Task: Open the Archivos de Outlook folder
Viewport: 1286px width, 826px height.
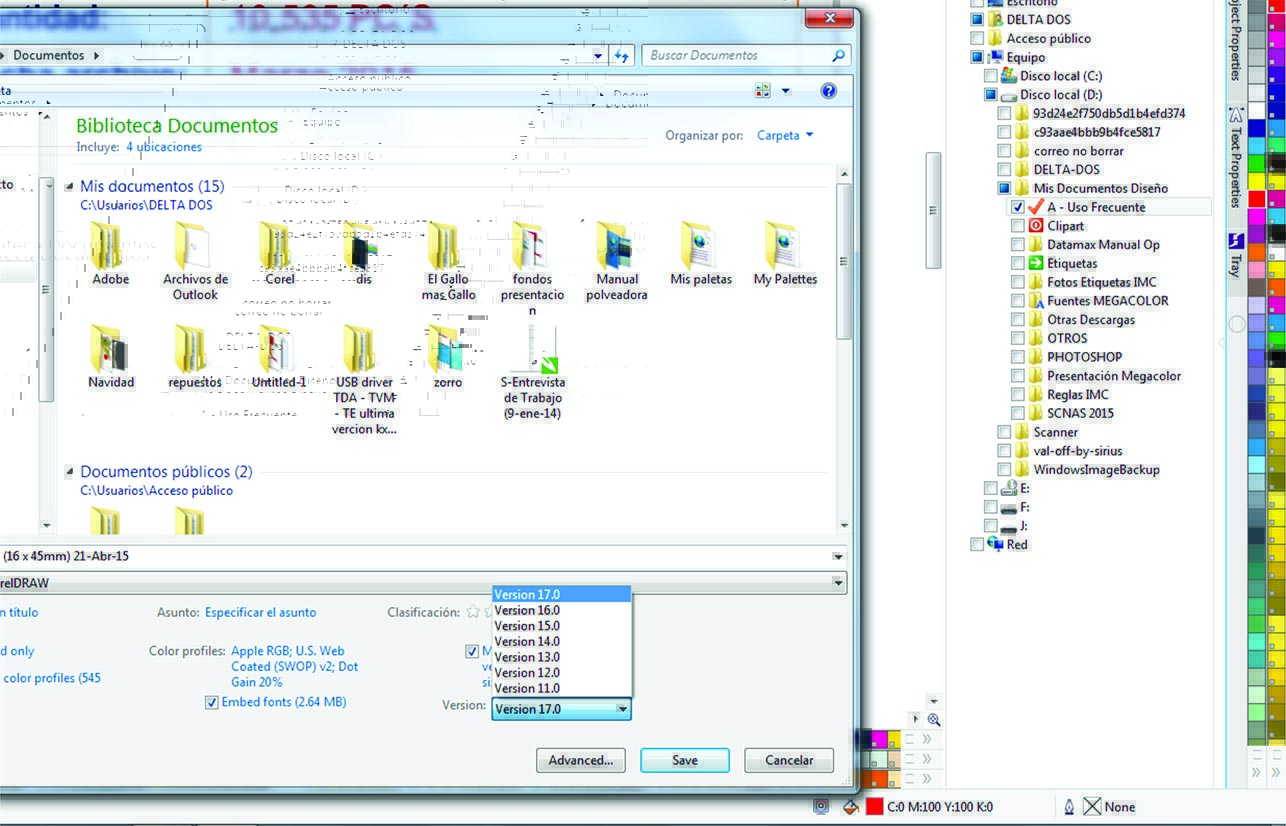Action: coord(195,260)
